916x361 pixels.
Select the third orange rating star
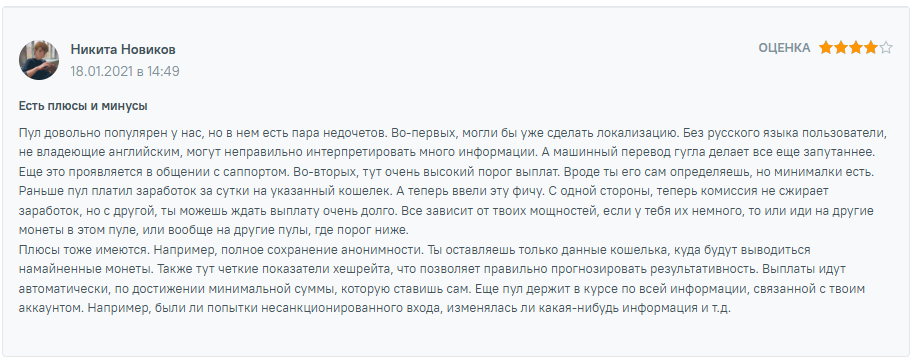[856, 48]
